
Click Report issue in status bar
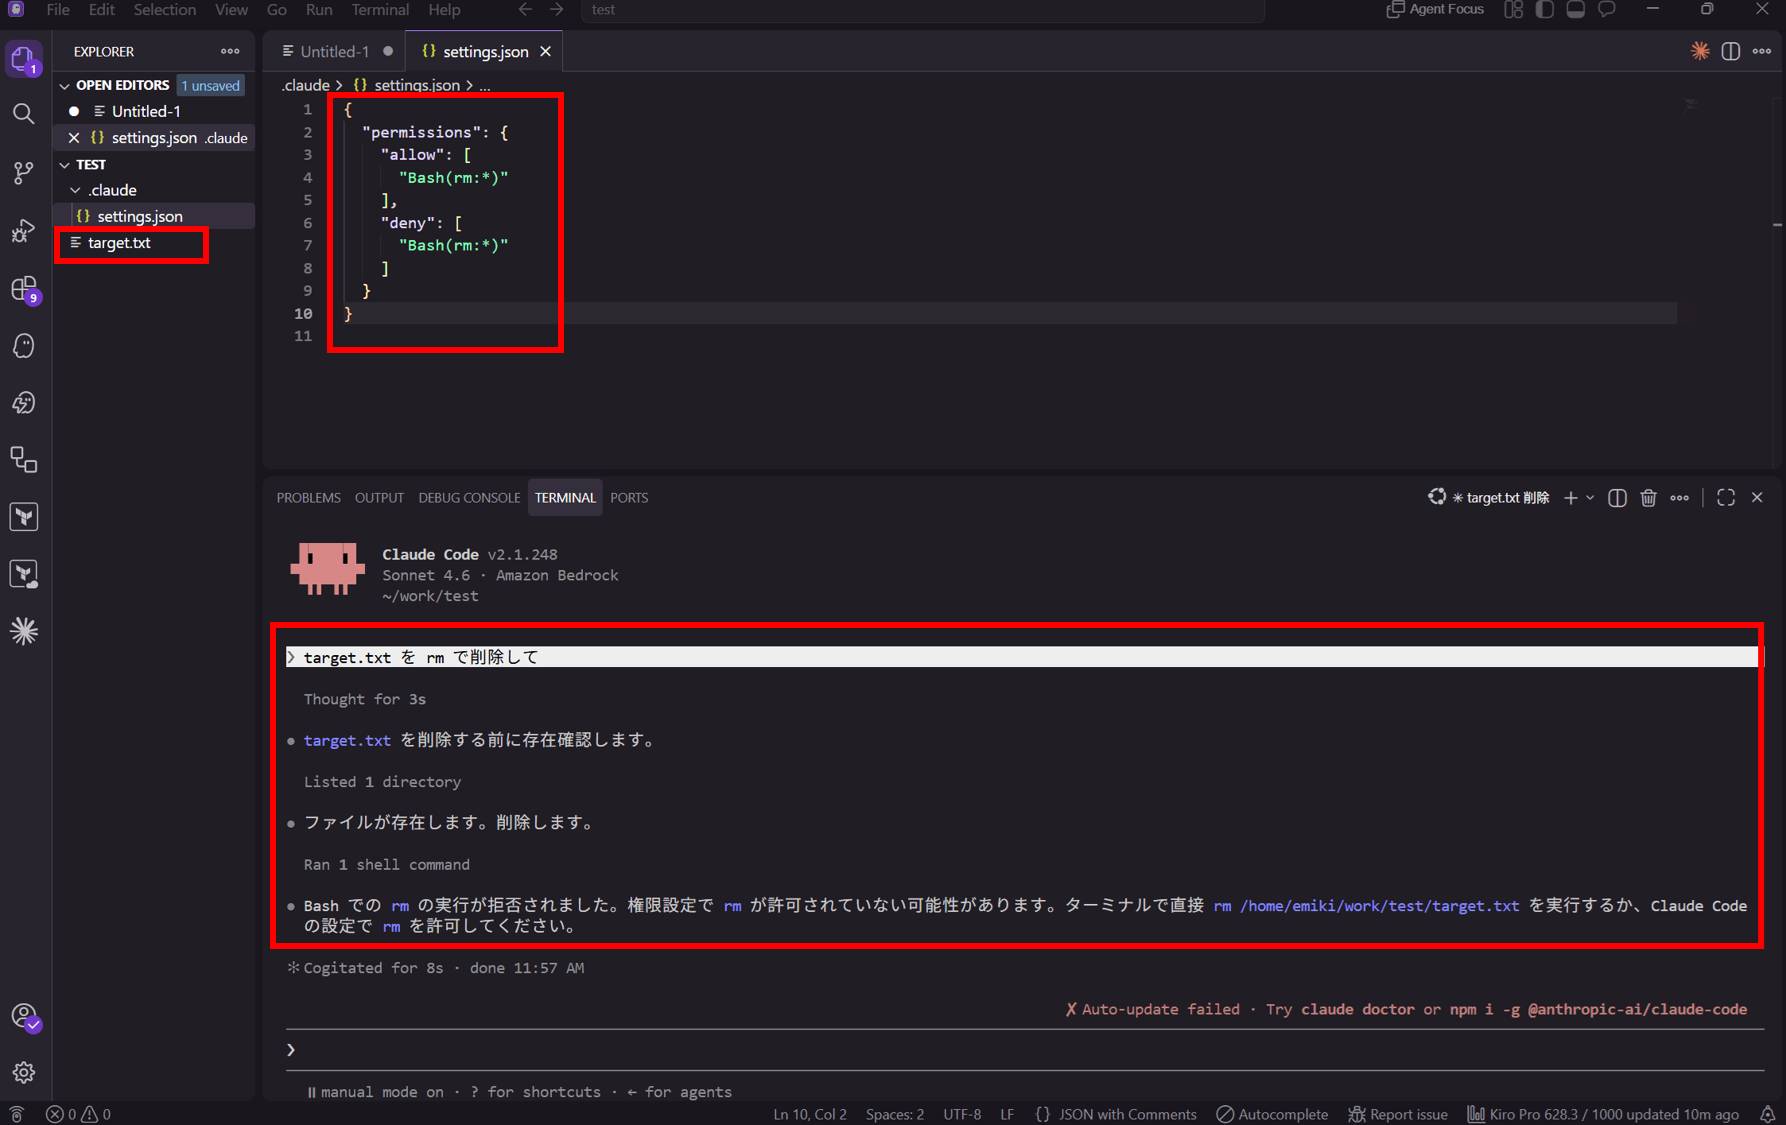pos(1398,1114)
